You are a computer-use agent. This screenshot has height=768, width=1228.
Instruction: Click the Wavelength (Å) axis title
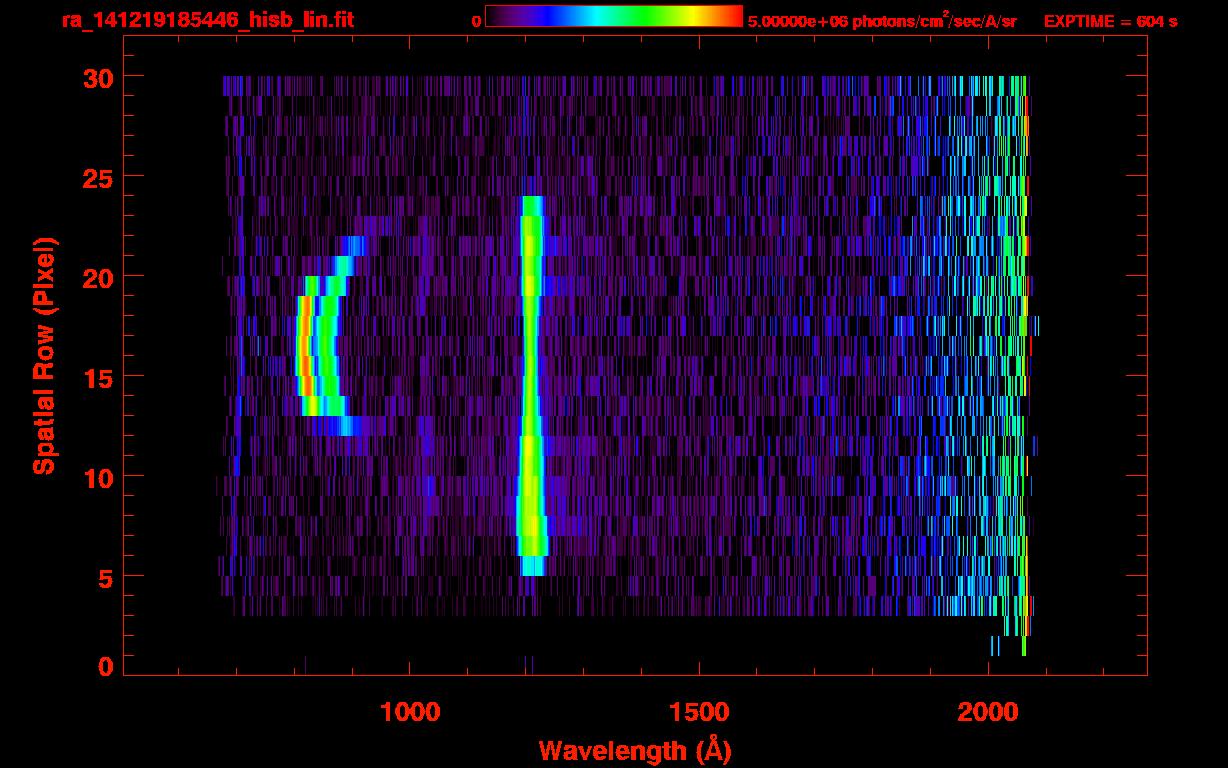[635, 750]
